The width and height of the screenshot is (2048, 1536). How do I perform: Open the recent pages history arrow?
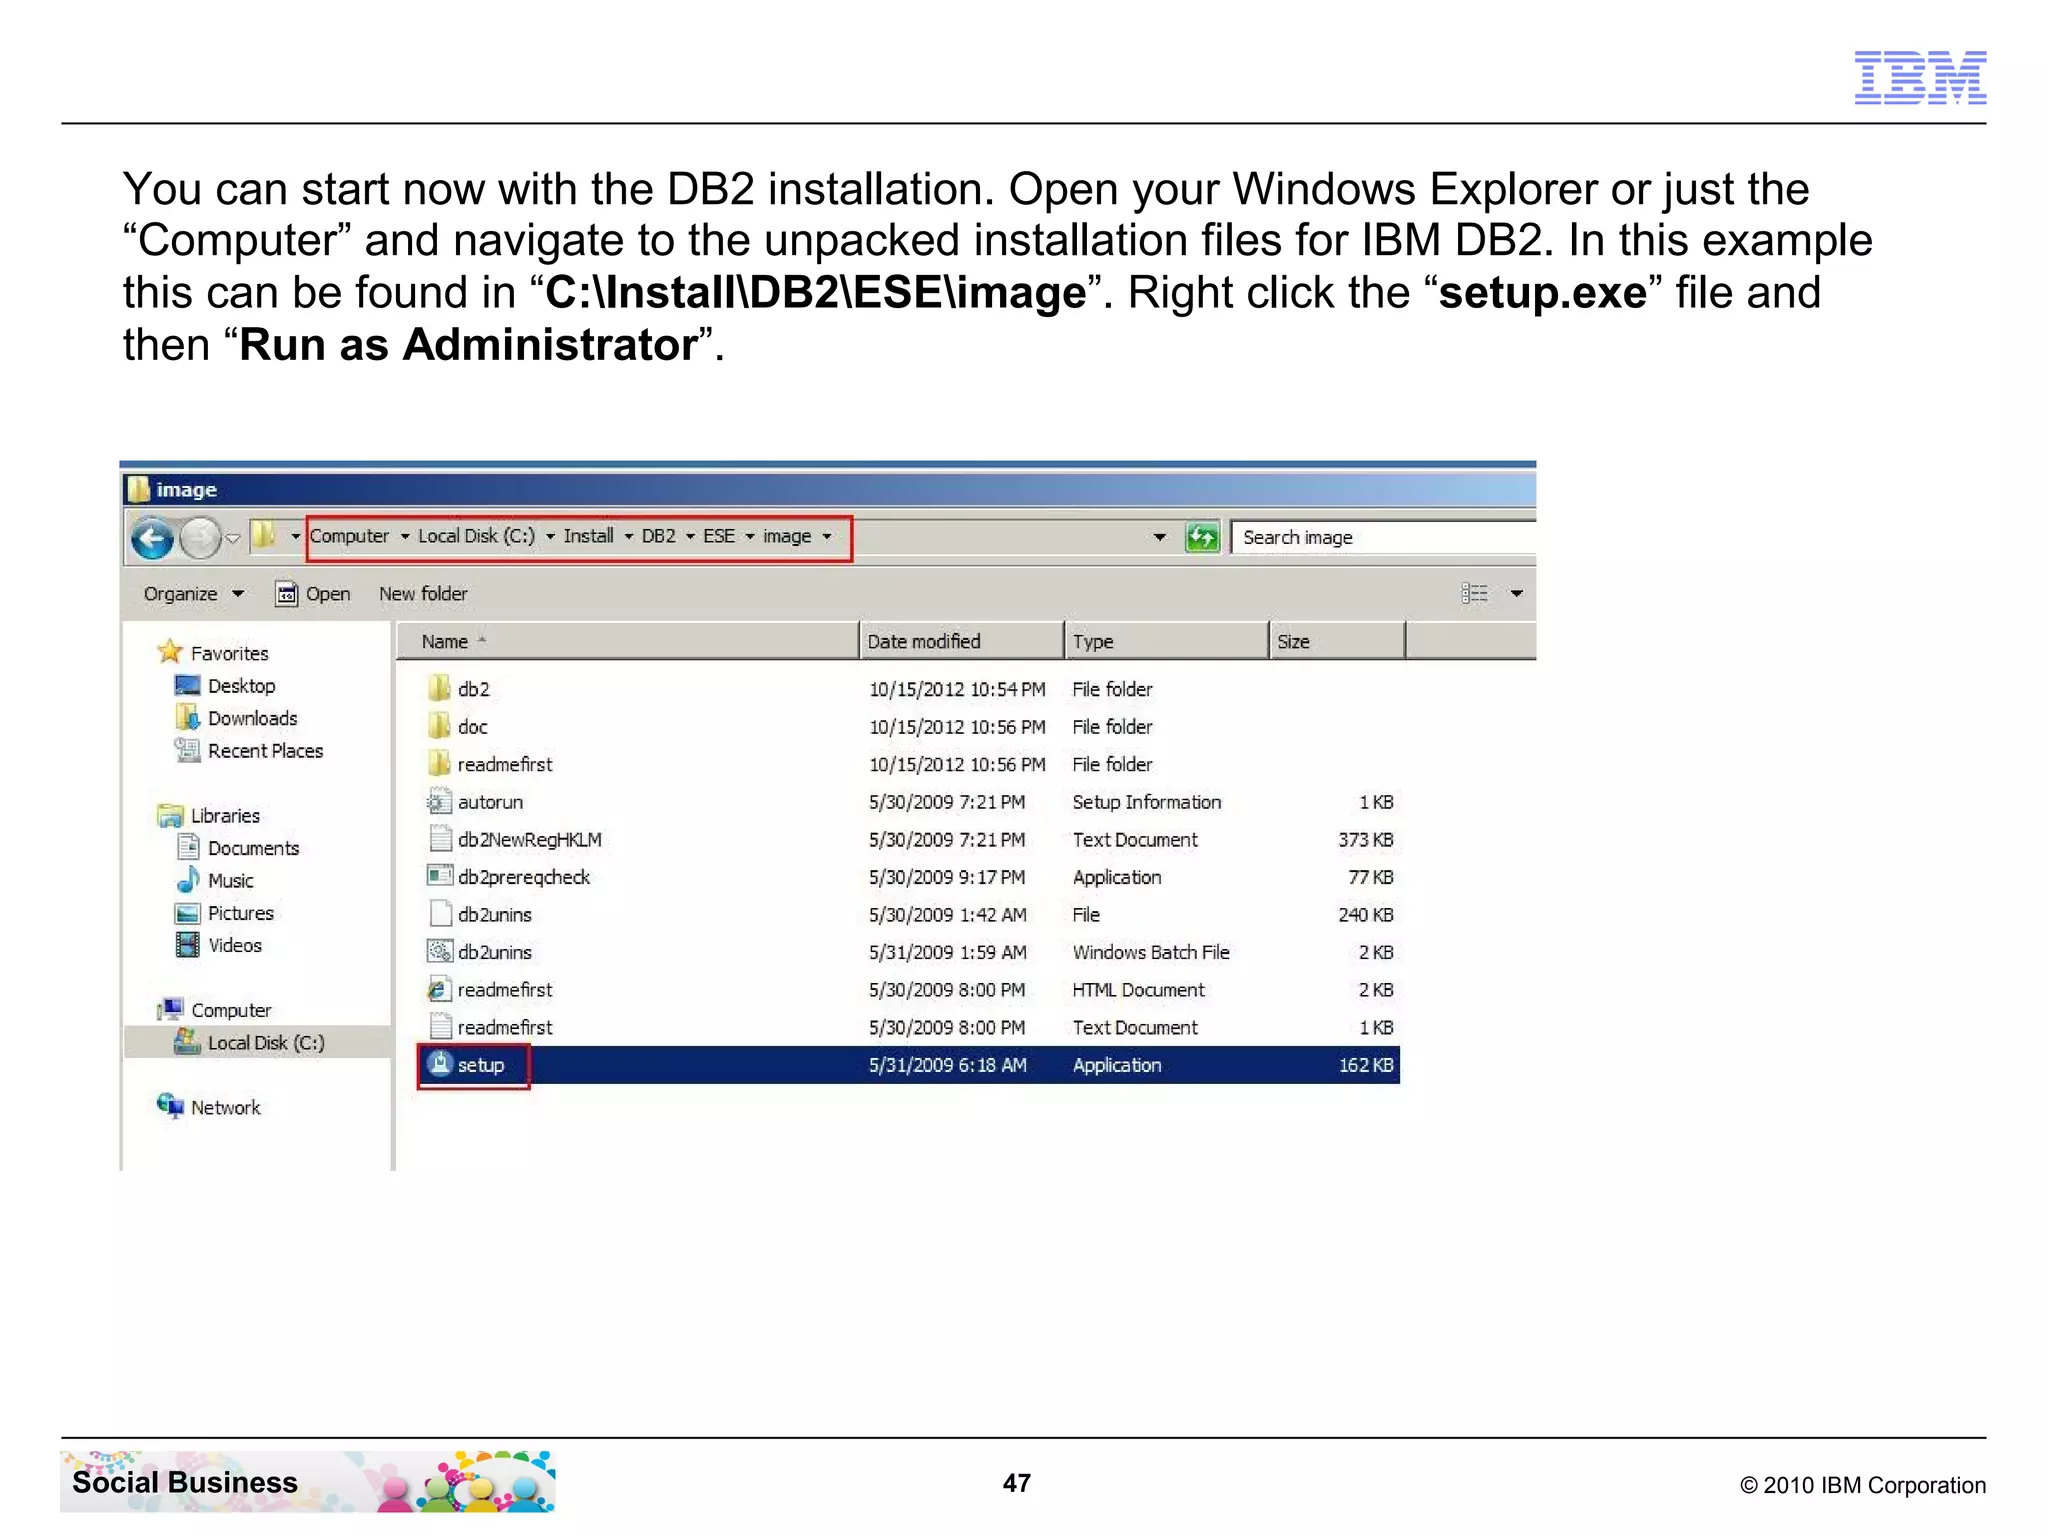[233, 539]
